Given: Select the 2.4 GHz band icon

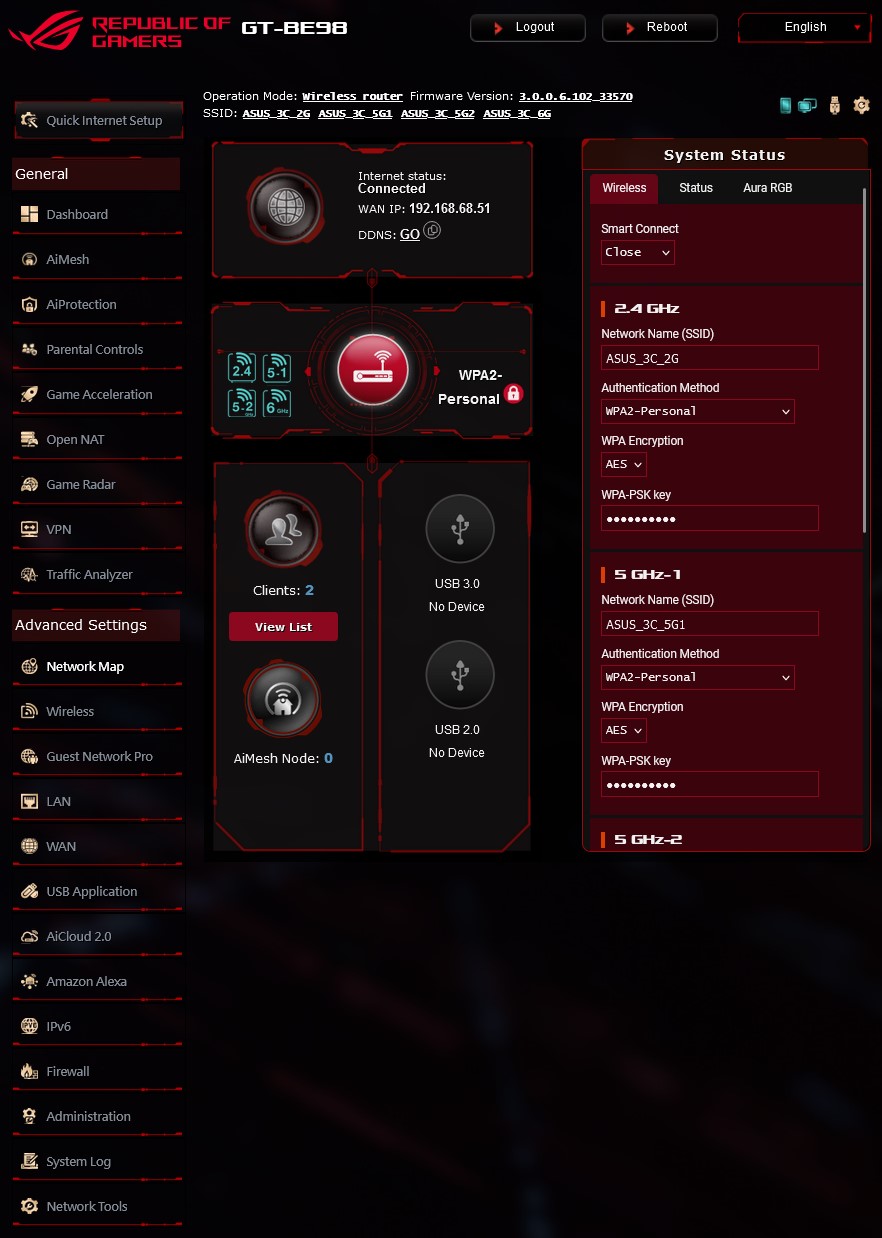Looking at the screenshot, I should (242, 368).
